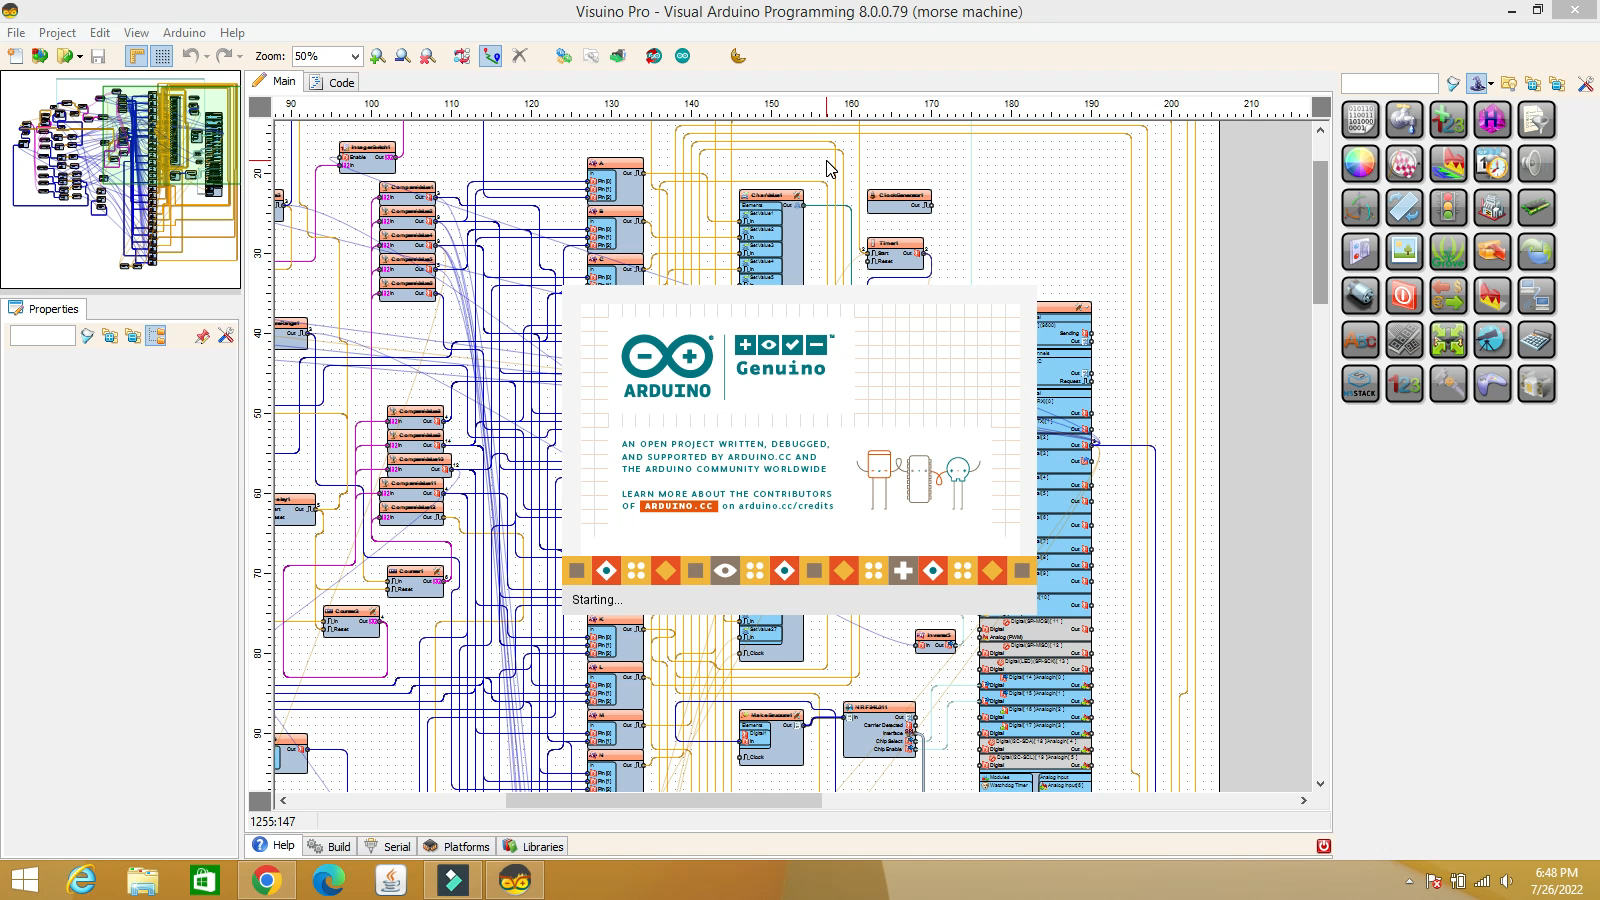Toggle the grid display button
Image resolution: width=1600 pixels, height=900 pixels.
161,57
